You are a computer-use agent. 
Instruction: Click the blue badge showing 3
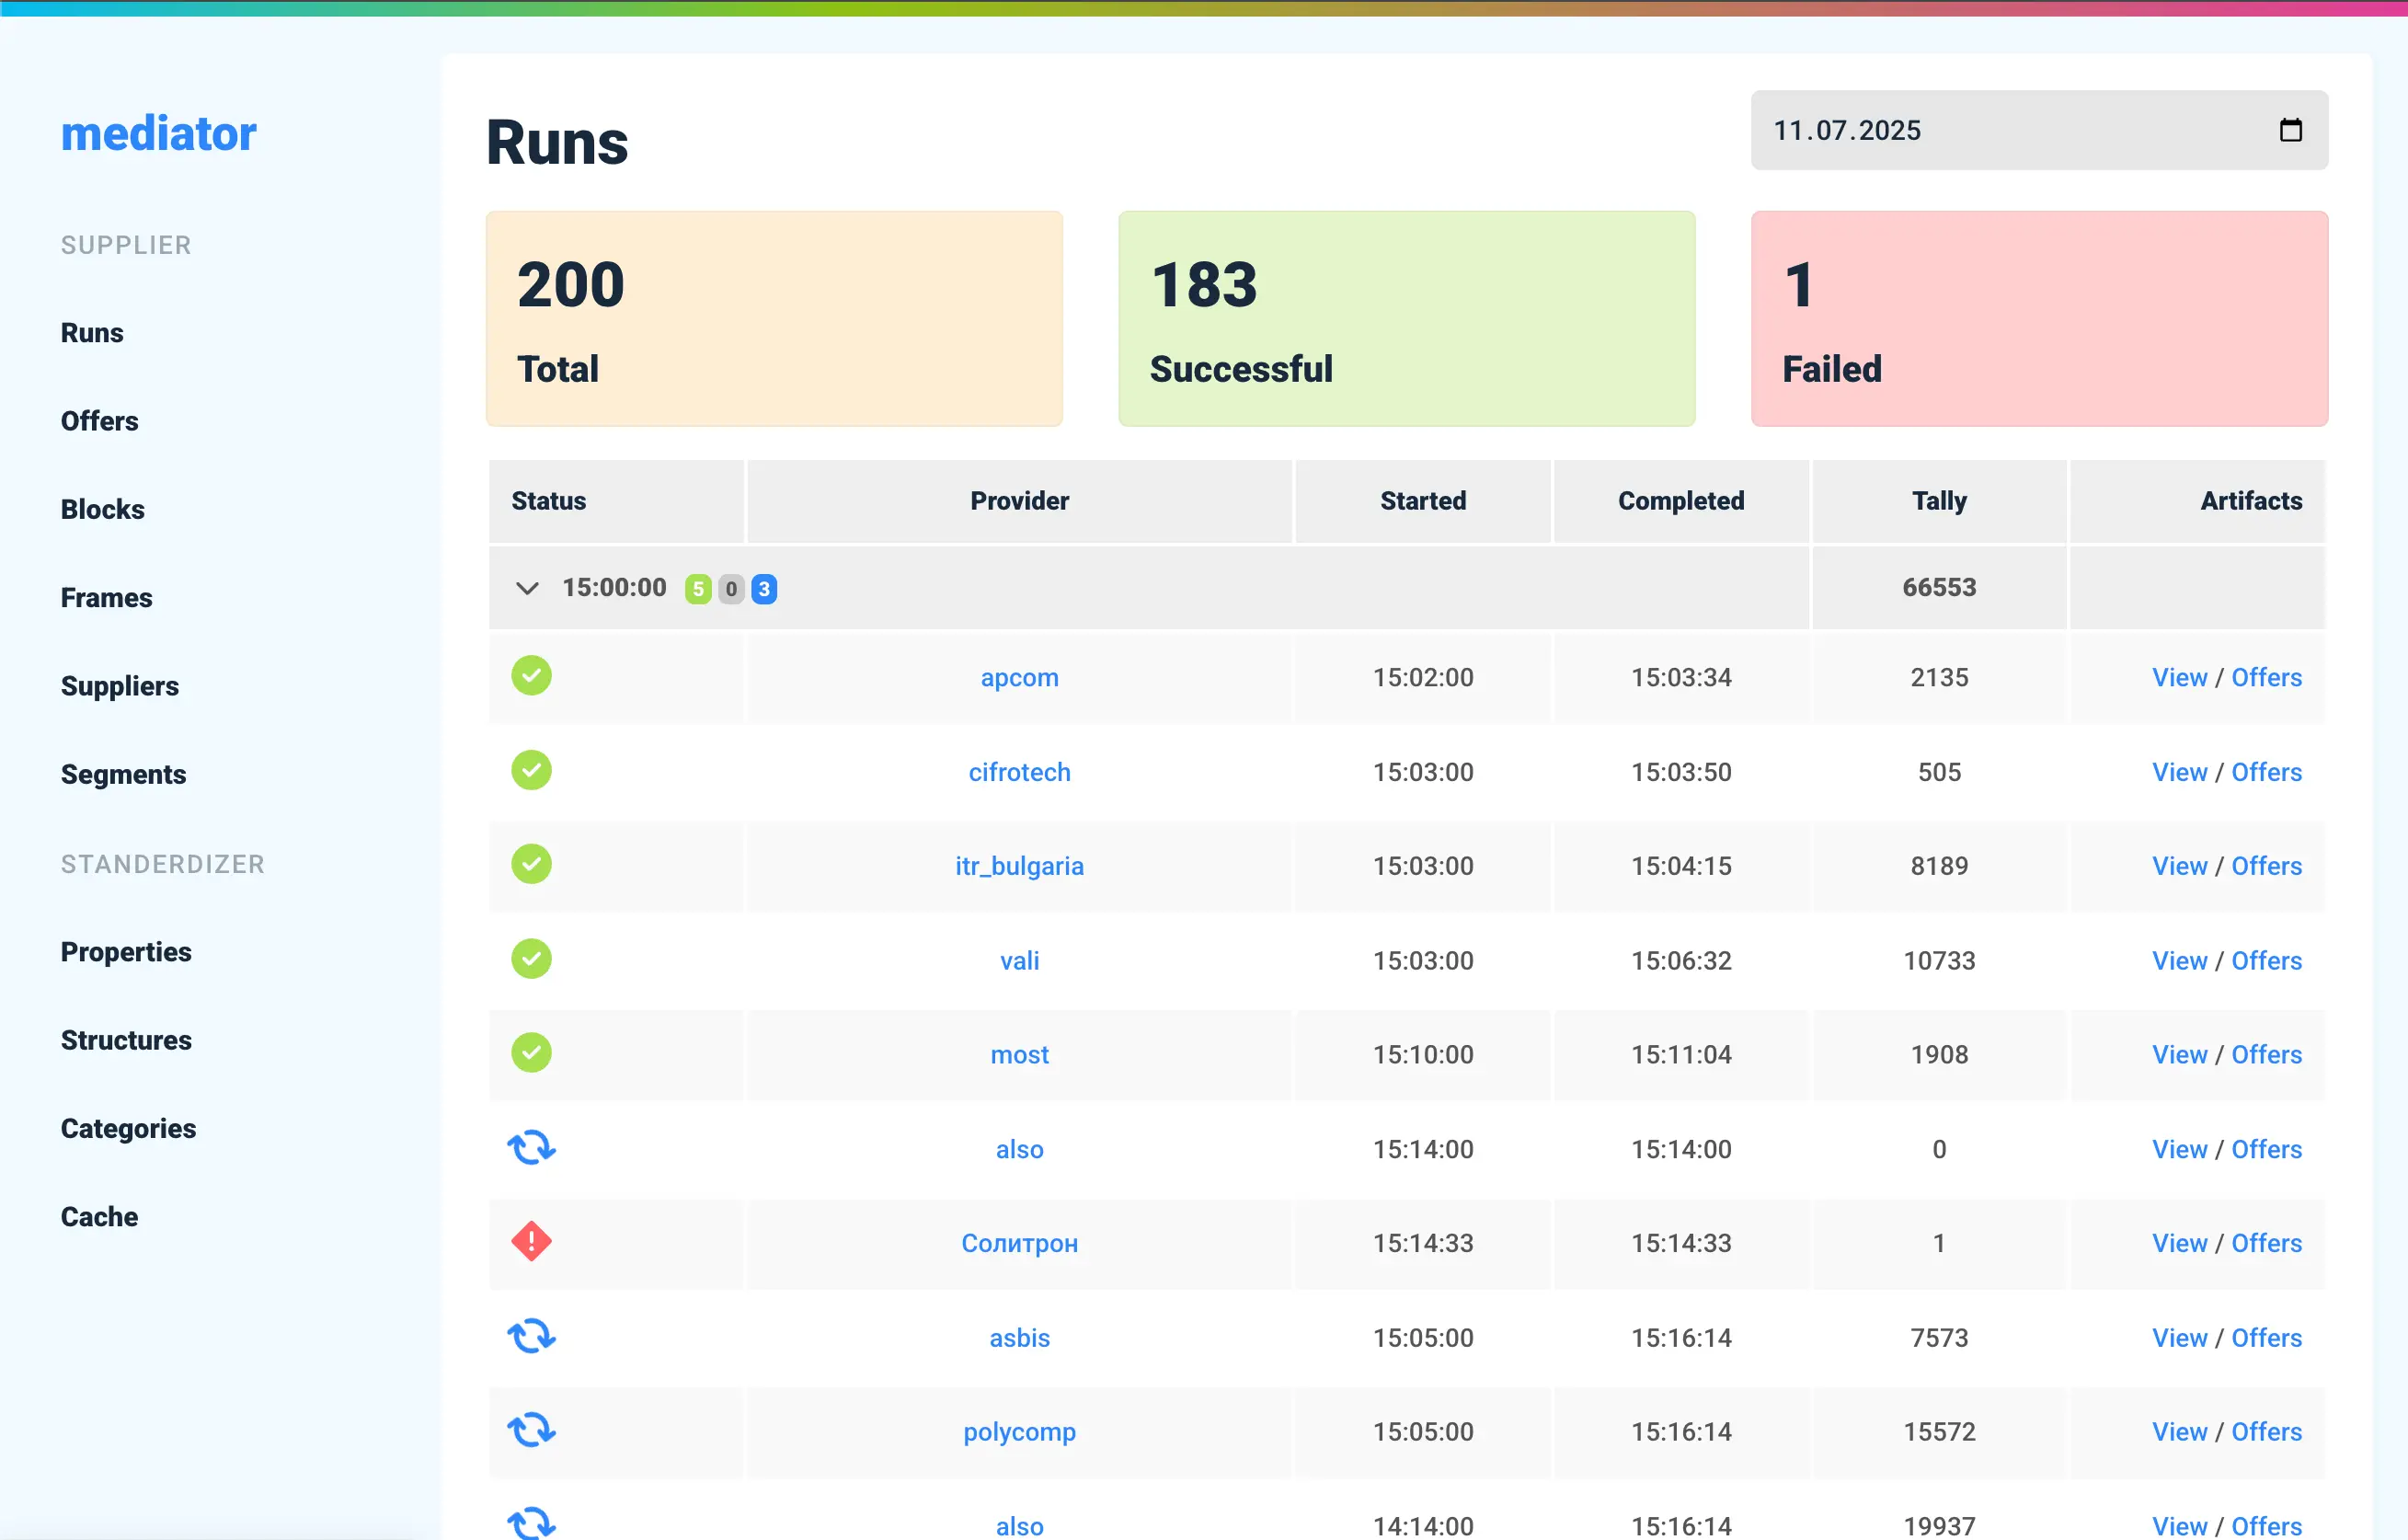pyautogui.click(x=764, y=589)
